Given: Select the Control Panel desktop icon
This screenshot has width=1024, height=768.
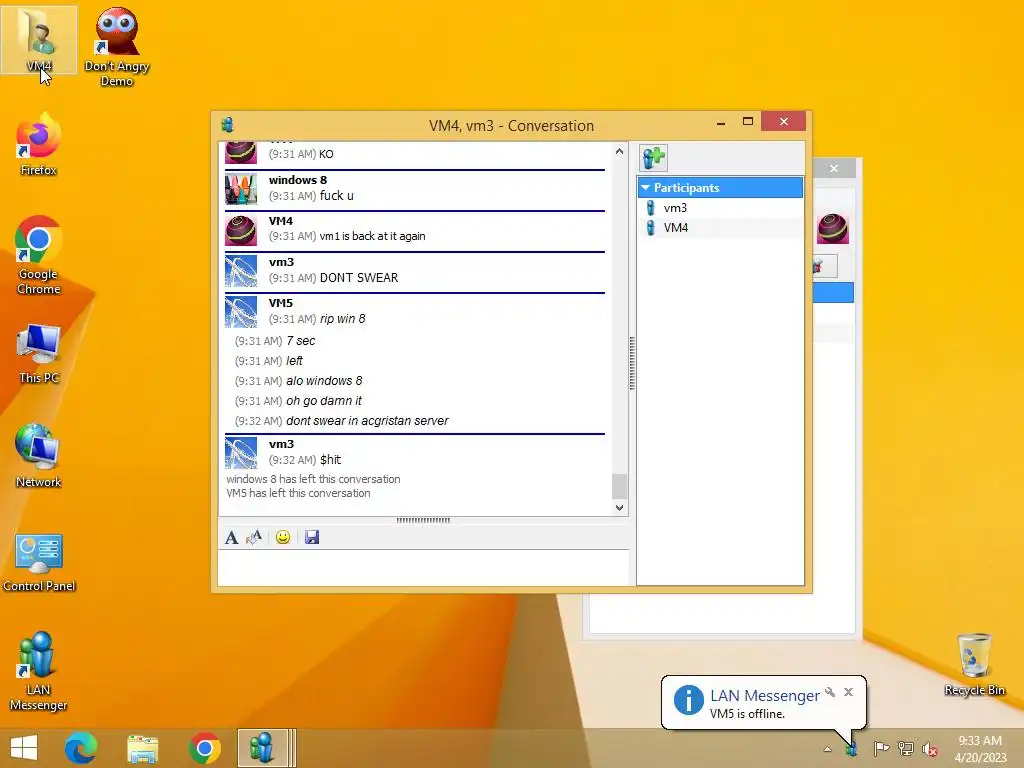Looking at the screenshot, I should (x=39, y=562).
